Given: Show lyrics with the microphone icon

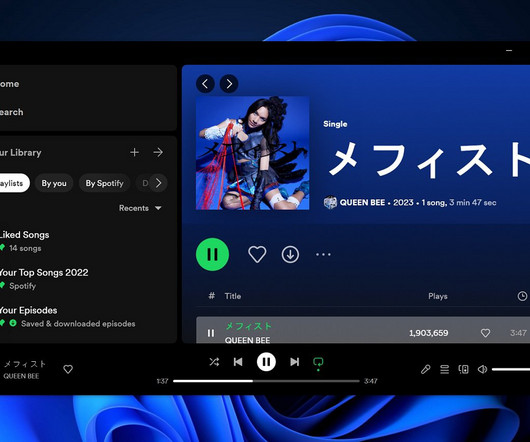Looking at the screenshot, I should tap(426, 369).
